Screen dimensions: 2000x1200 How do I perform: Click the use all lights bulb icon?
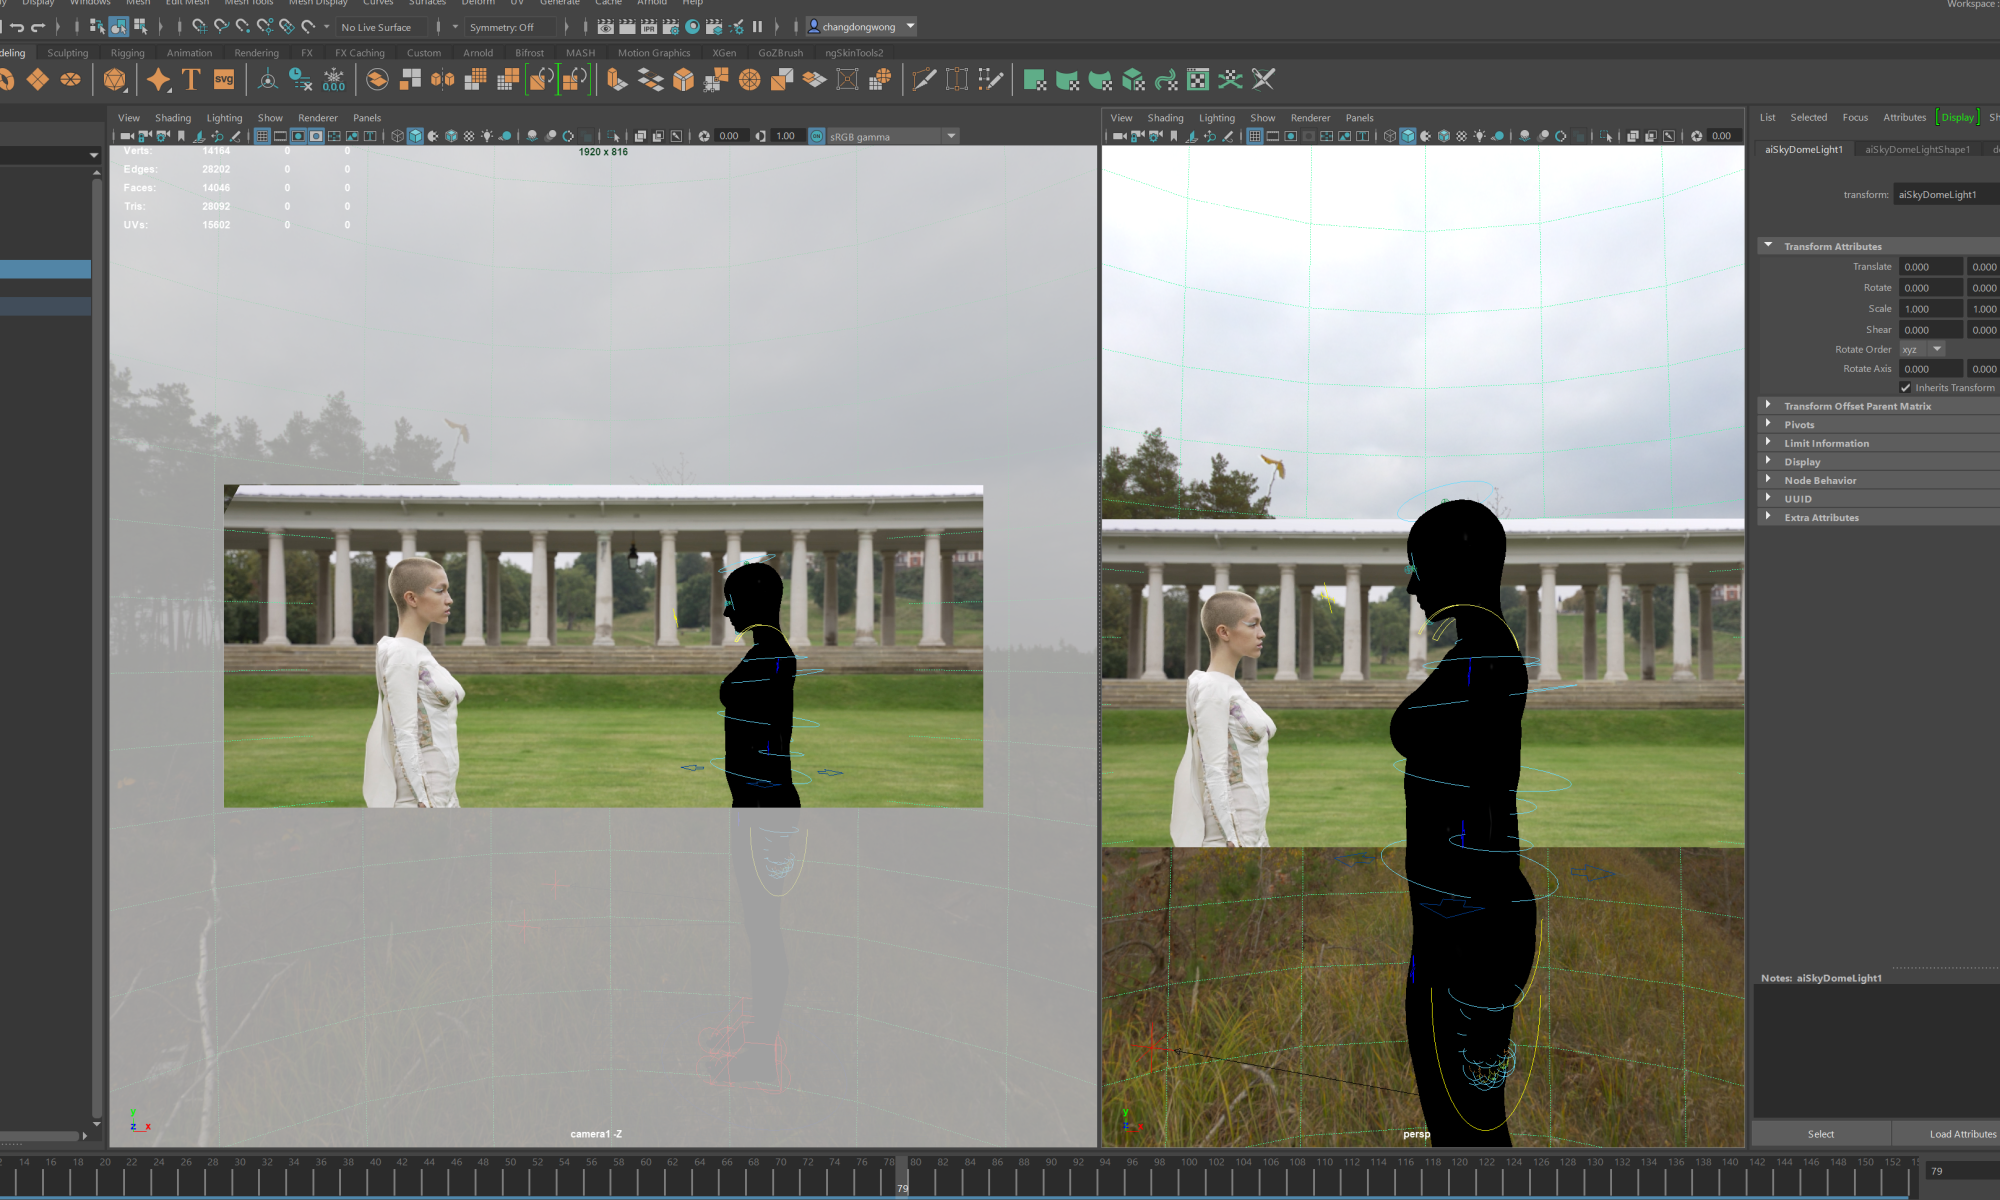click(x=487, y=136)
